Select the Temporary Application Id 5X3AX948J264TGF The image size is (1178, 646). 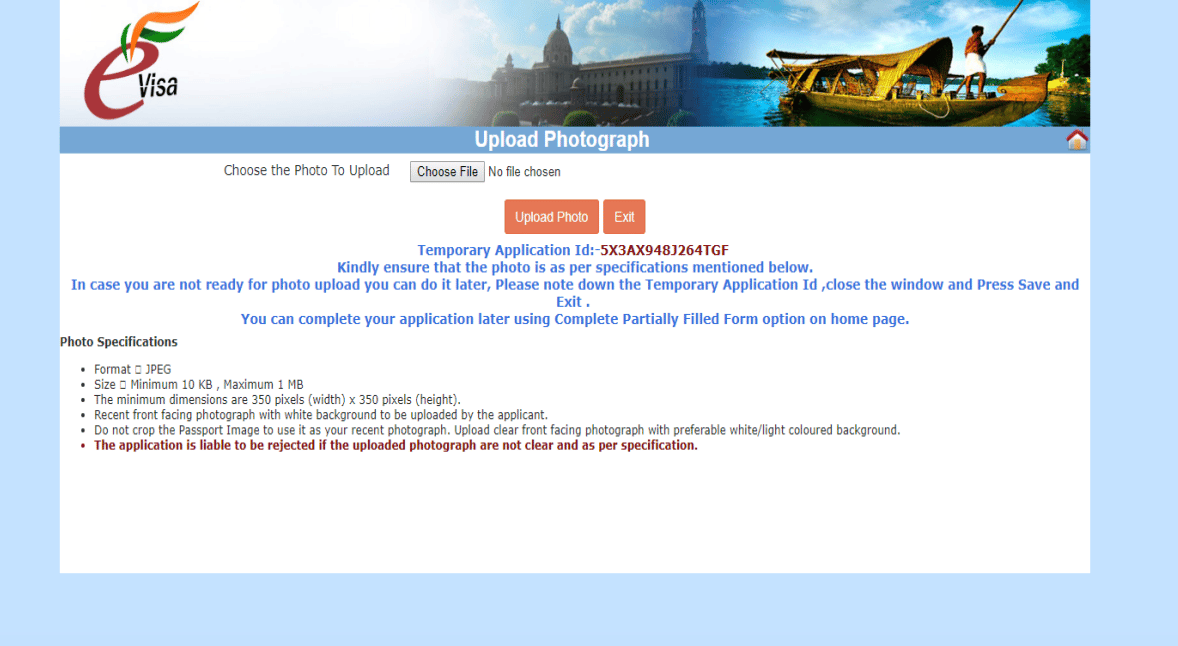point(666,250)
